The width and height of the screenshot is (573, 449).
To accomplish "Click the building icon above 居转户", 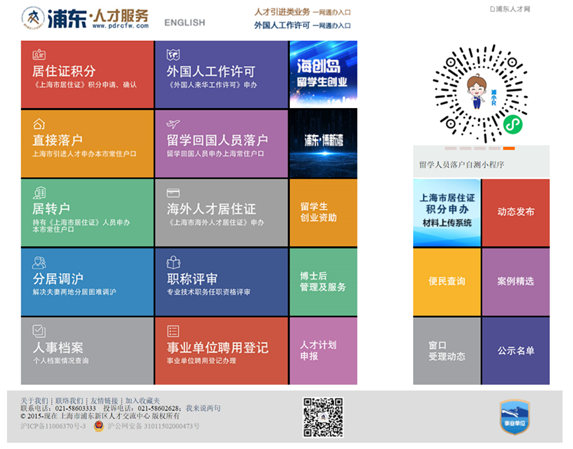I will 39,193.
